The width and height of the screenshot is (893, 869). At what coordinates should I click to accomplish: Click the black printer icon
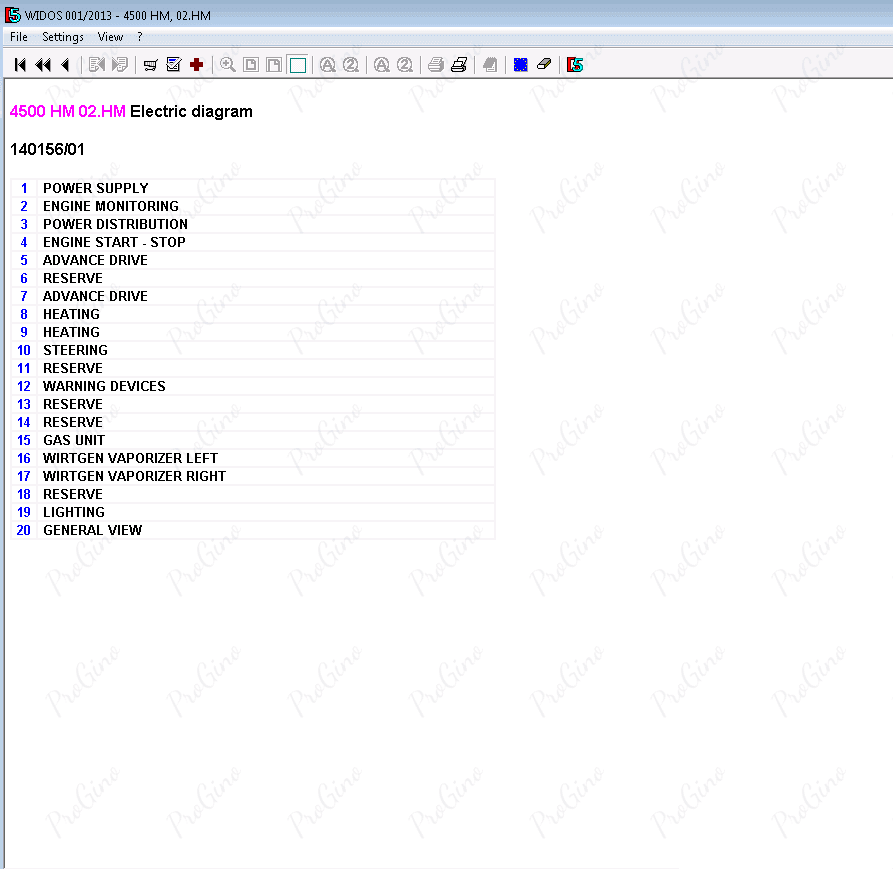click(x=459, y=65)
